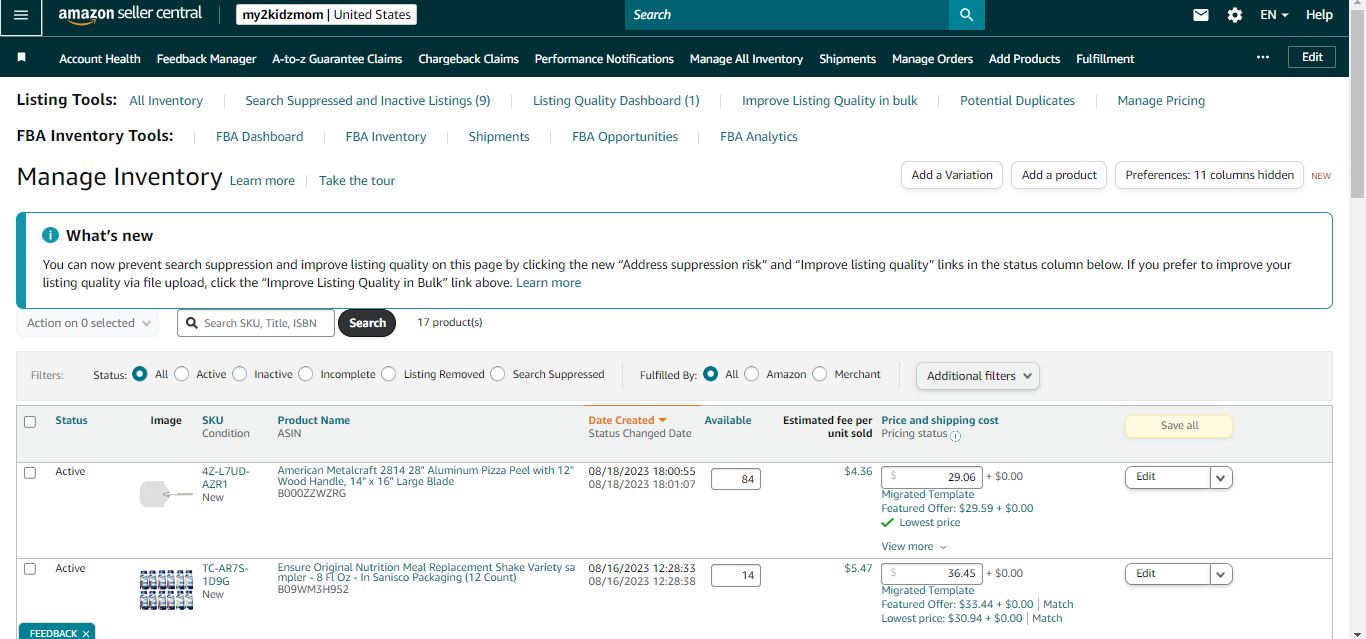Open the pizza peel product thumbnail
Viewport: 1366px width, 639px height.
[166, 494]
